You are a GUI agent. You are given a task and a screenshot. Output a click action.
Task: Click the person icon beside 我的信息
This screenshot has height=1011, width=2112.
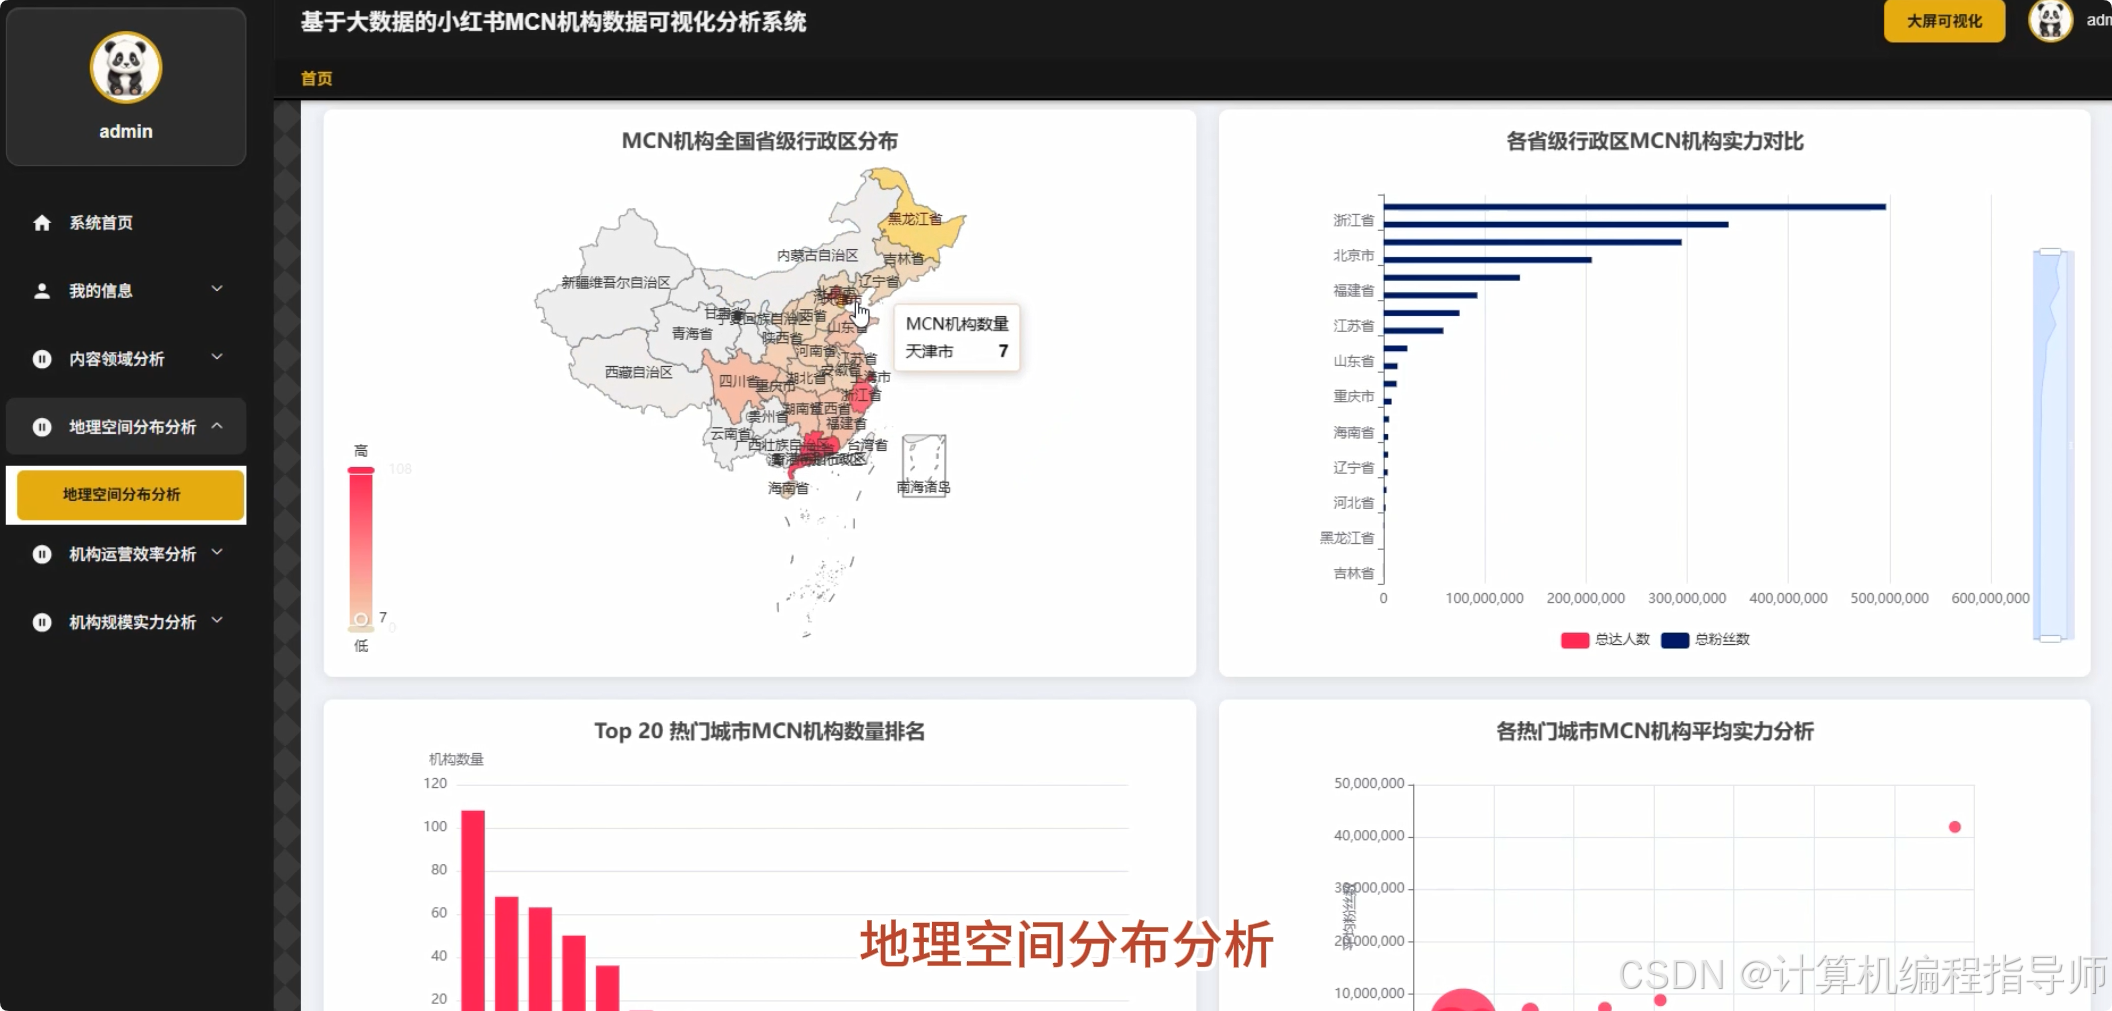[42, 291]
